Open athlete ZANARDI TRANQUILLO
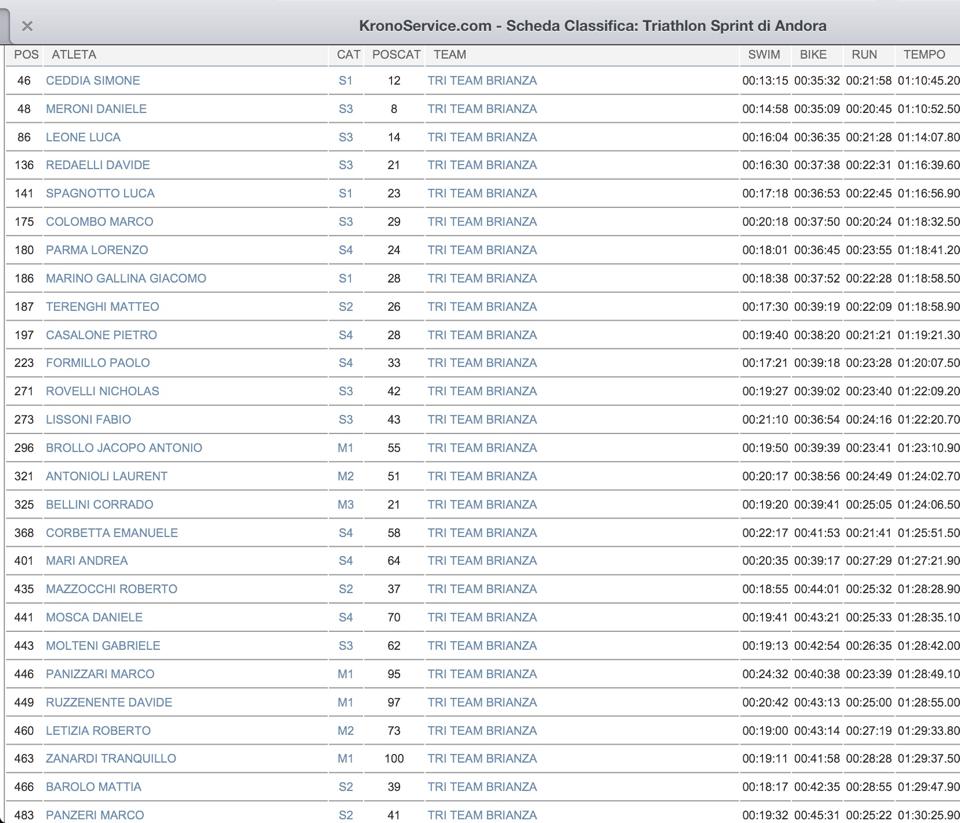The height and width of the screenshot is (823, 960). pos(111,759)
